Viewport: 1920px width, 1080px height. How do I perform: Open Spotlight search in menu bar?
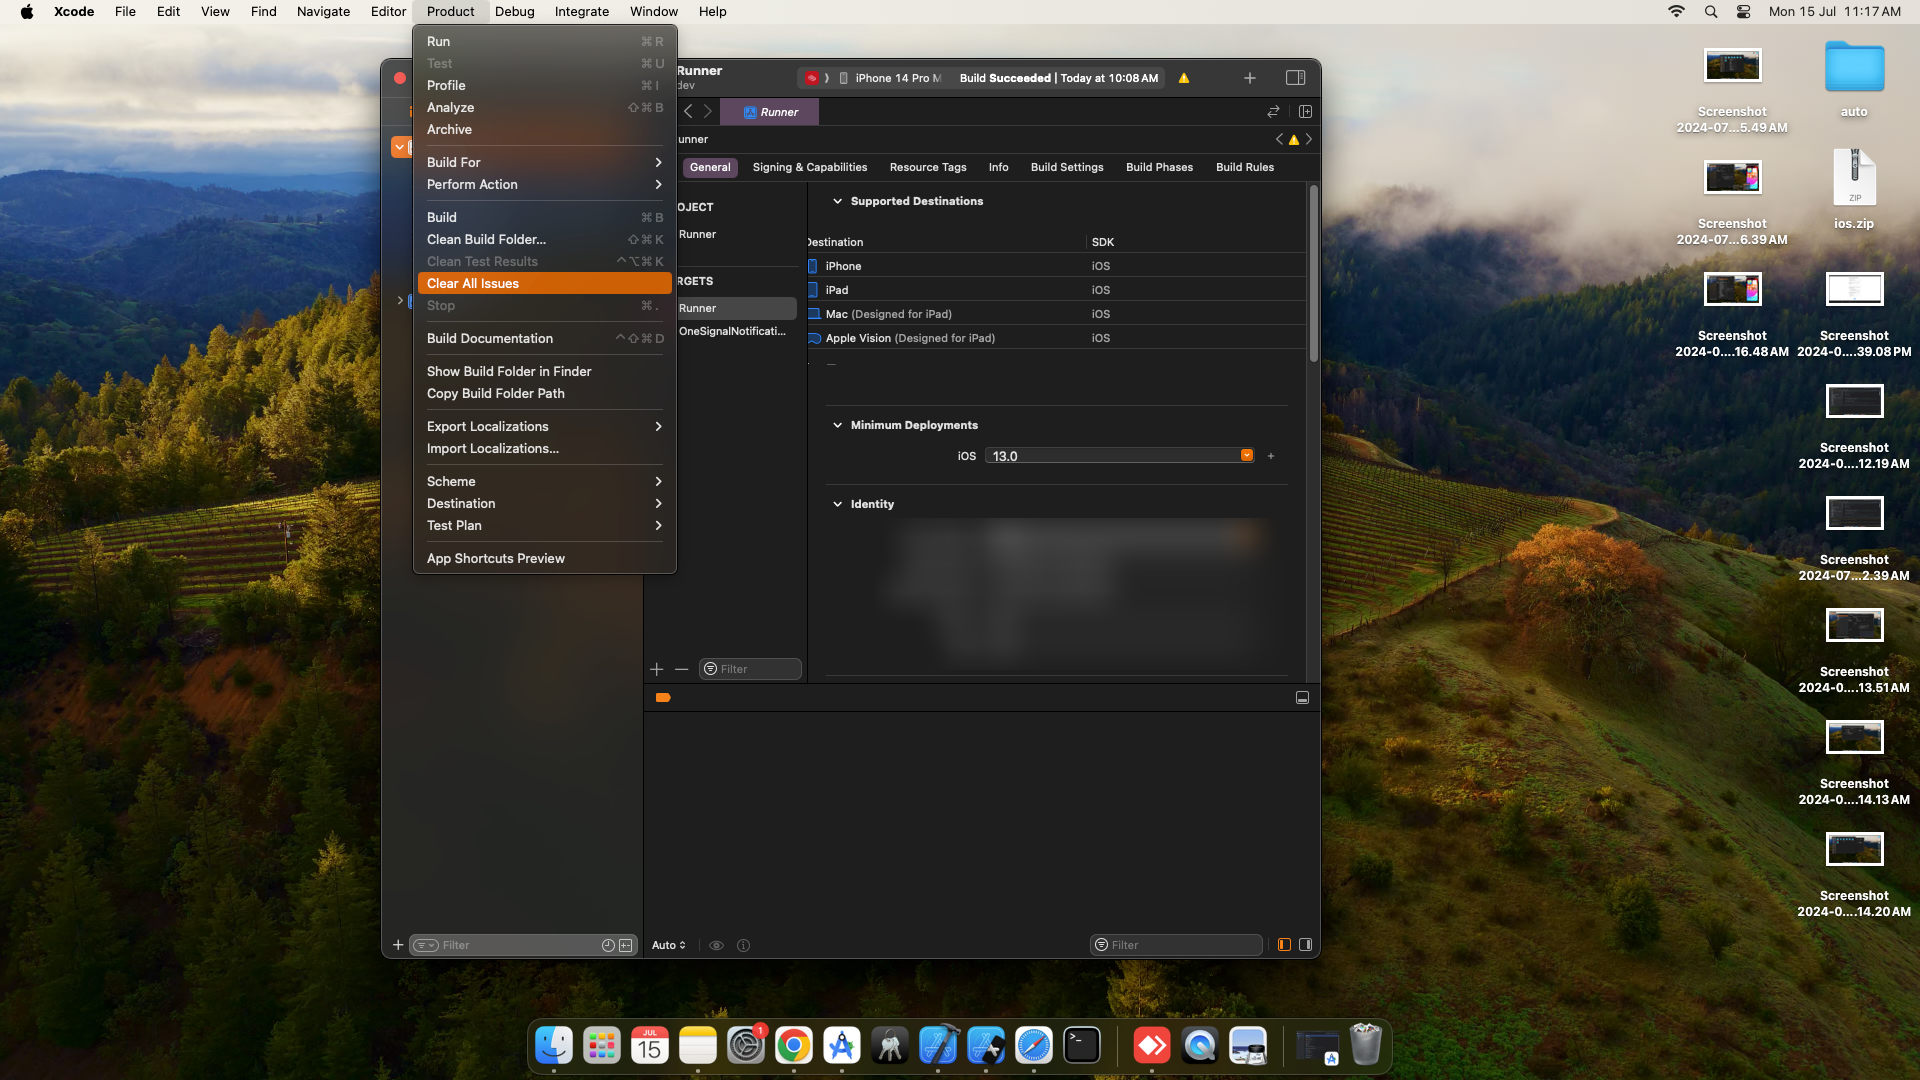(1710, 12)
